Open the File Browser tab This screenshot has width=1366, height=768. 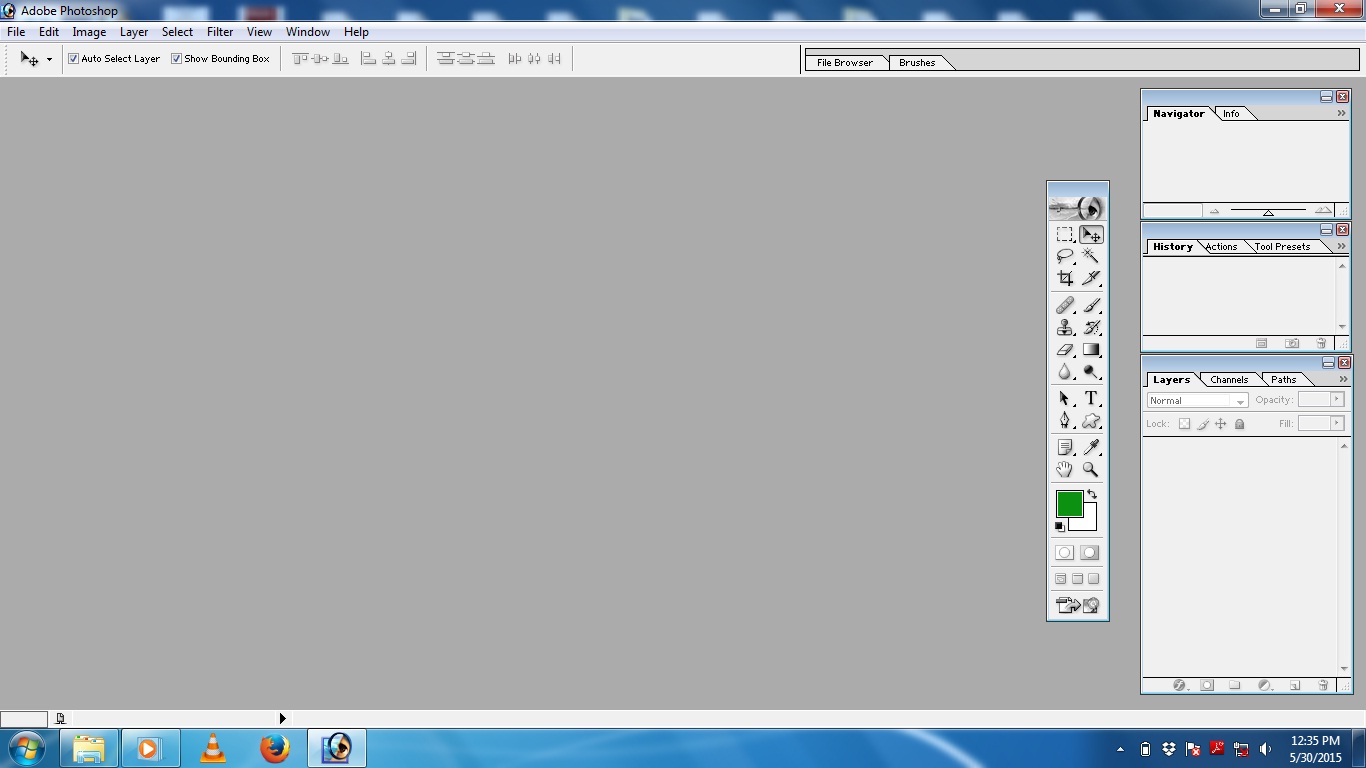point(845,62)
